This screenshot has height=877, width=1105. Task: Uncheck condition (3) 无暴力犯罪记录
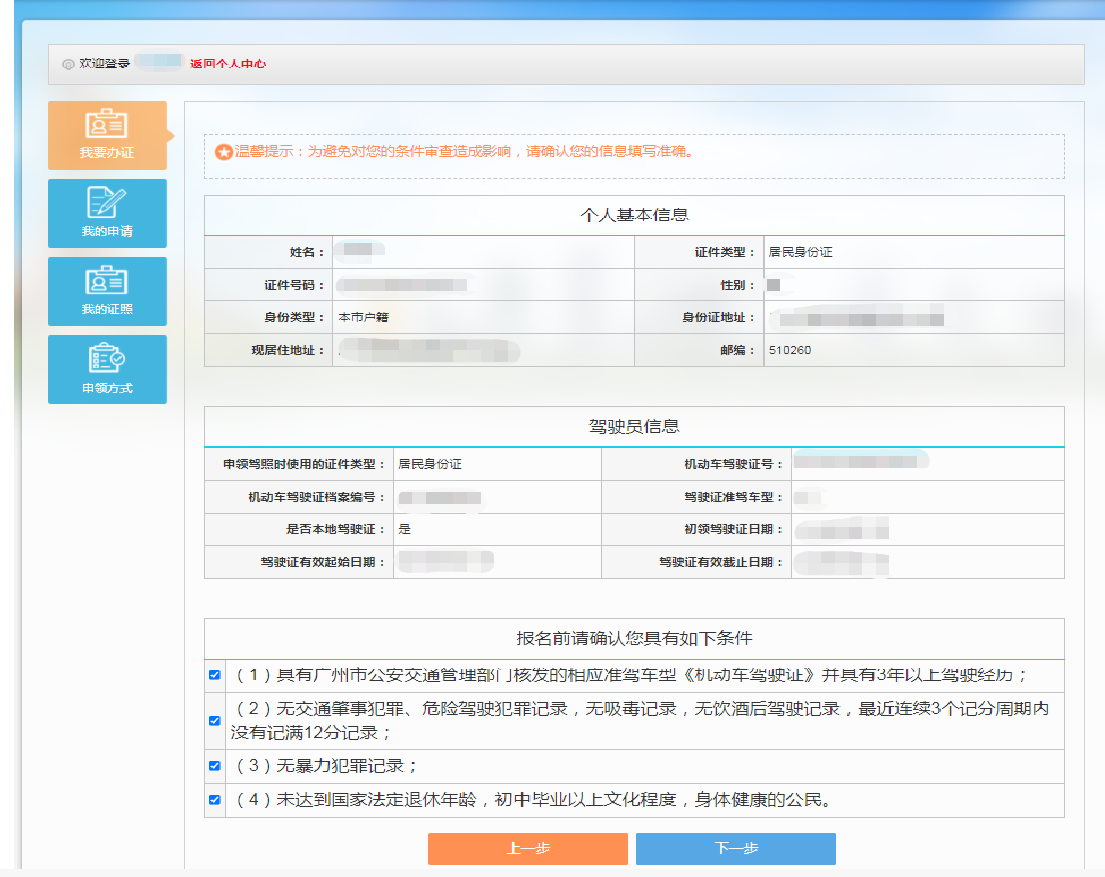(x=214, y=766)
